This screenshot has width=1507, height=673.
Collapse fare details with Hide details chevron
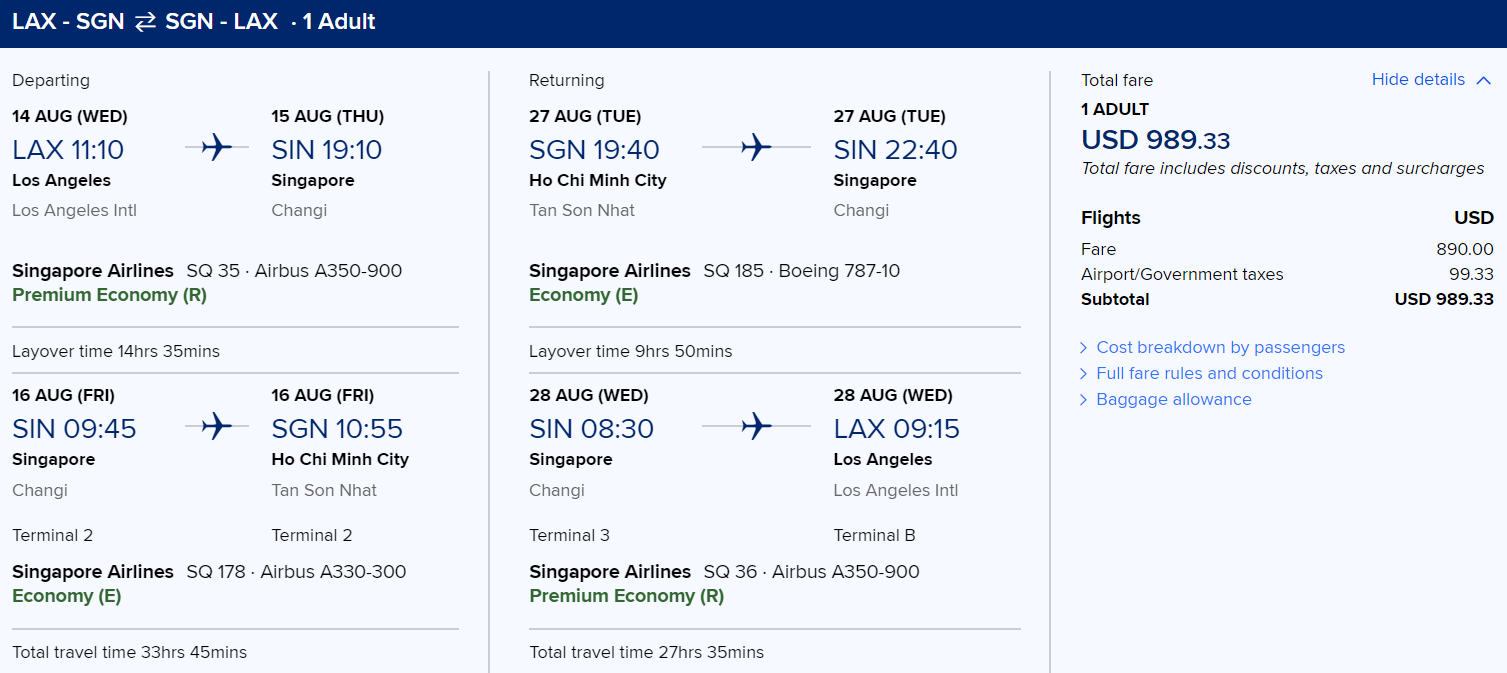point(1484,80)
